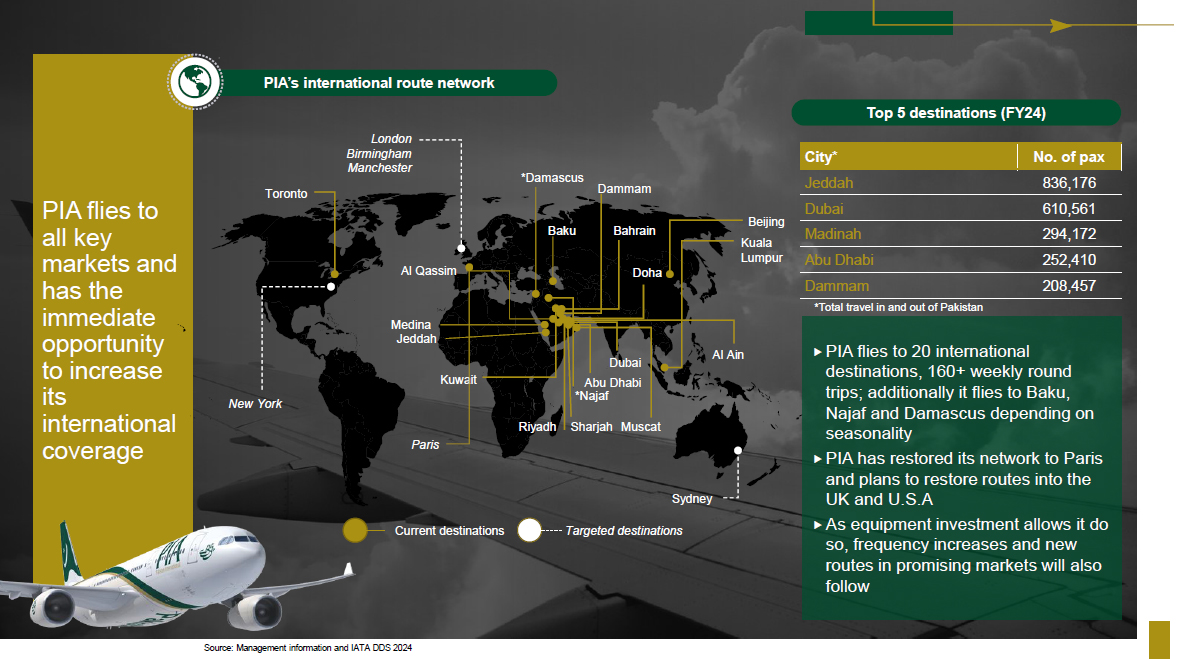Screen dimensions: 1177x659
Task: Click the 836,176 passenger value
Action: point(1069,182)
